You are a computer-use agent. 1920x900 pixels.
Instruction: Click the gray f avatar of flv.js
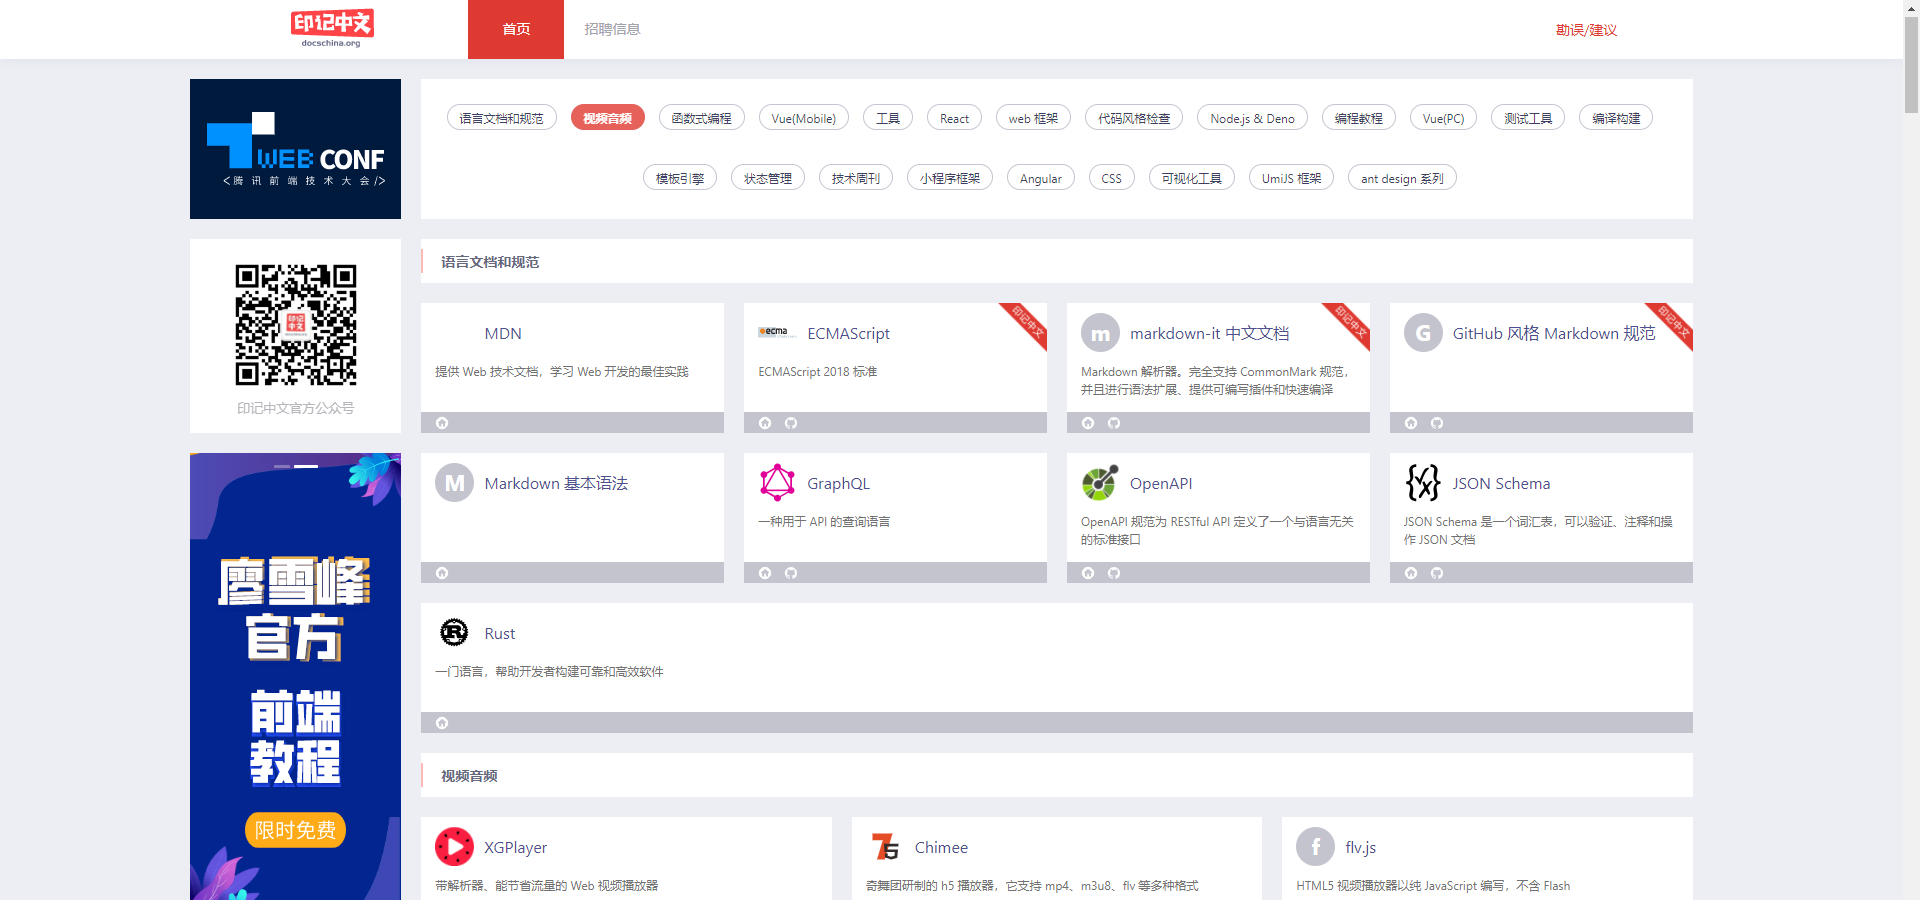pyautogui.click(x=1315, y=847)
